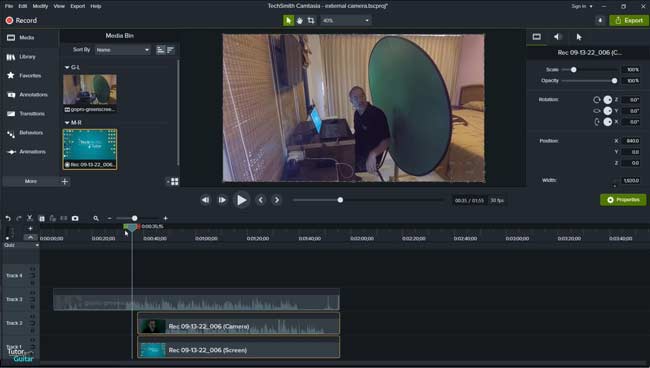Image resolution: width=650 pixels, height=368 pixels.
Task: Open the Media tab in sidebar
Action: 21,38
